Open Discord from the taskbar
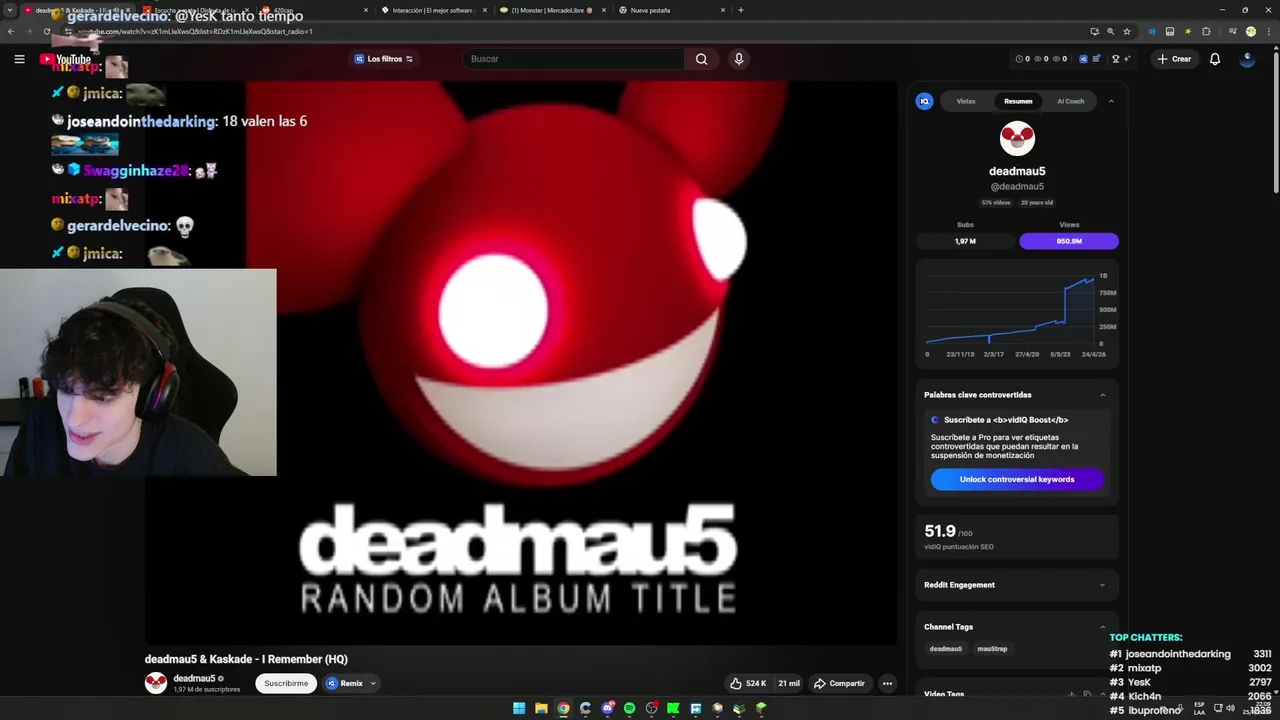 [x=607, y=708]
